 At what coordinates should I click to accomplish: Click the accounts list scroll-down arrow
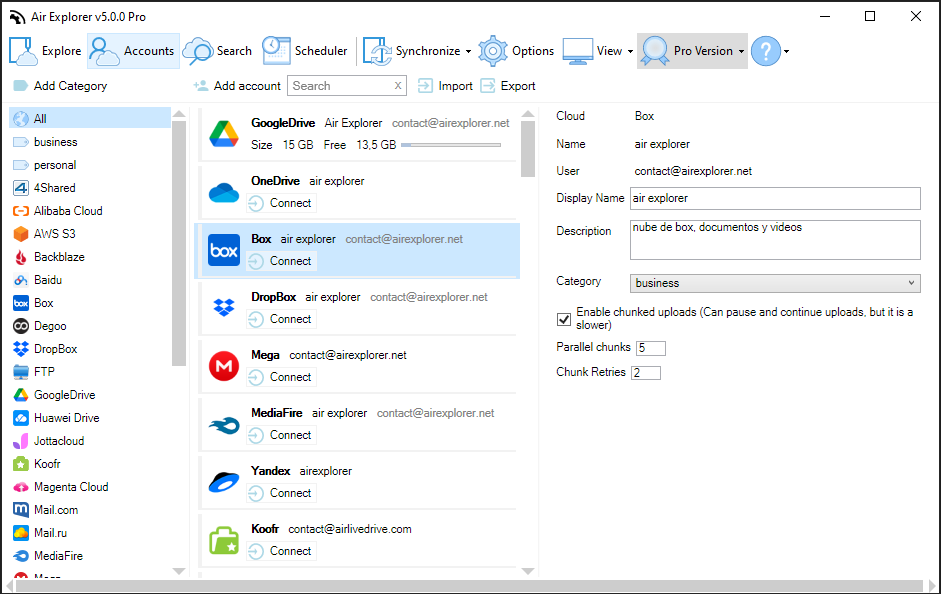(x=528, y=571)
